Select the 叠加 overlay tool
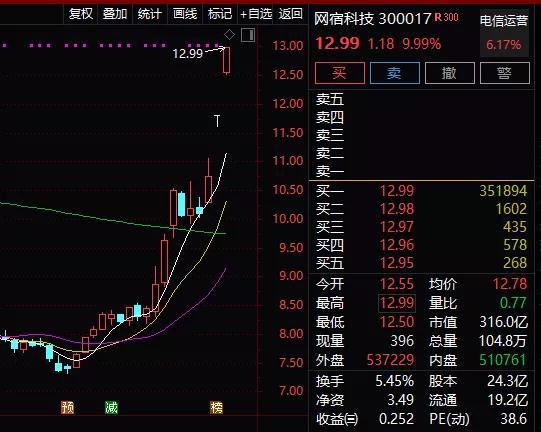541x432 pixels. point(115,14)
